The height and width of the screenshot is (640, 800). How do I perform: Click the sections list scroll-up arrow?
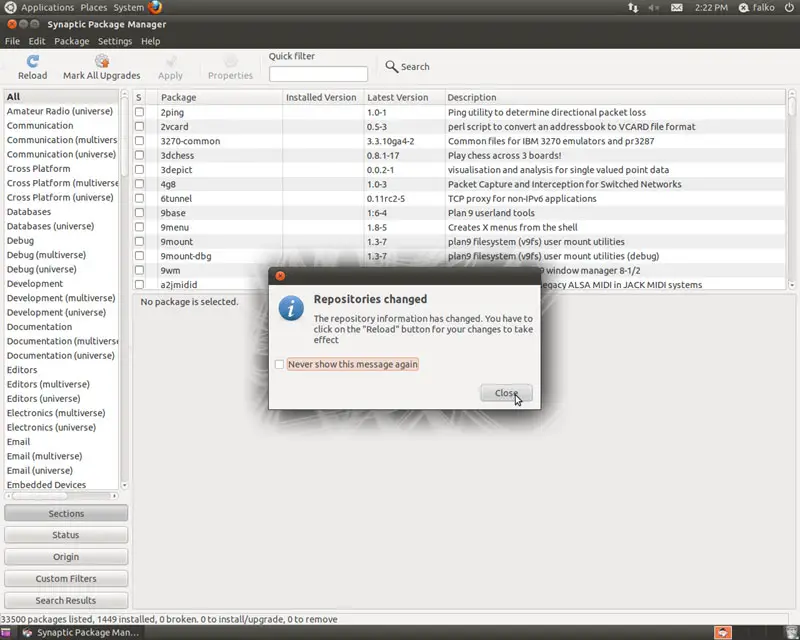[x=124, y=94]
